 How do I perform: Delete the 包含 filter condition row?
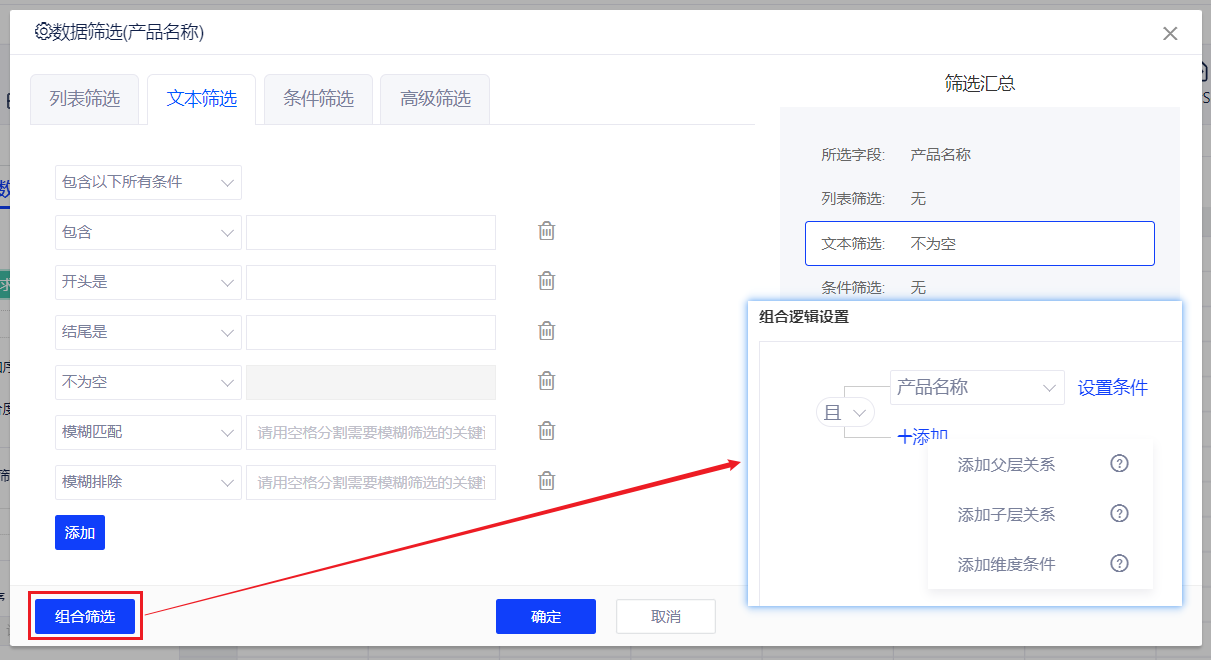(547, 231)
